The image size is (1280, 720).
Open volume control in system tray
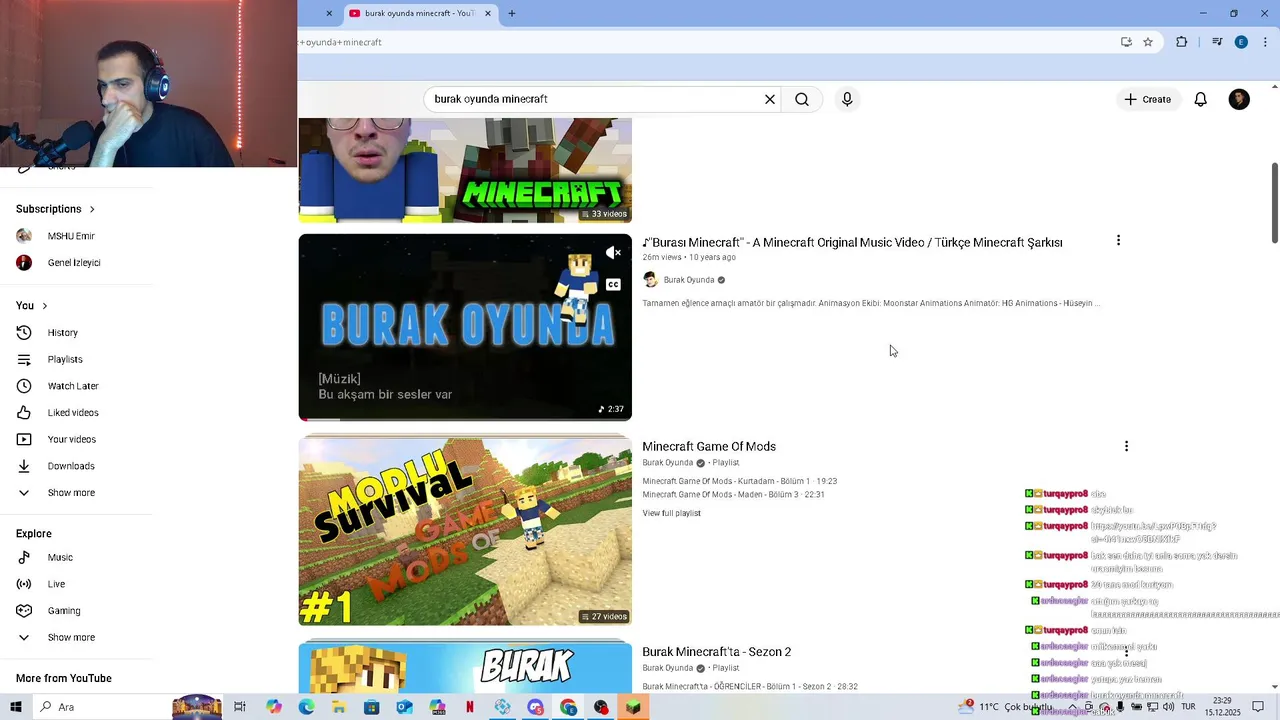[x=1168, y=707]
